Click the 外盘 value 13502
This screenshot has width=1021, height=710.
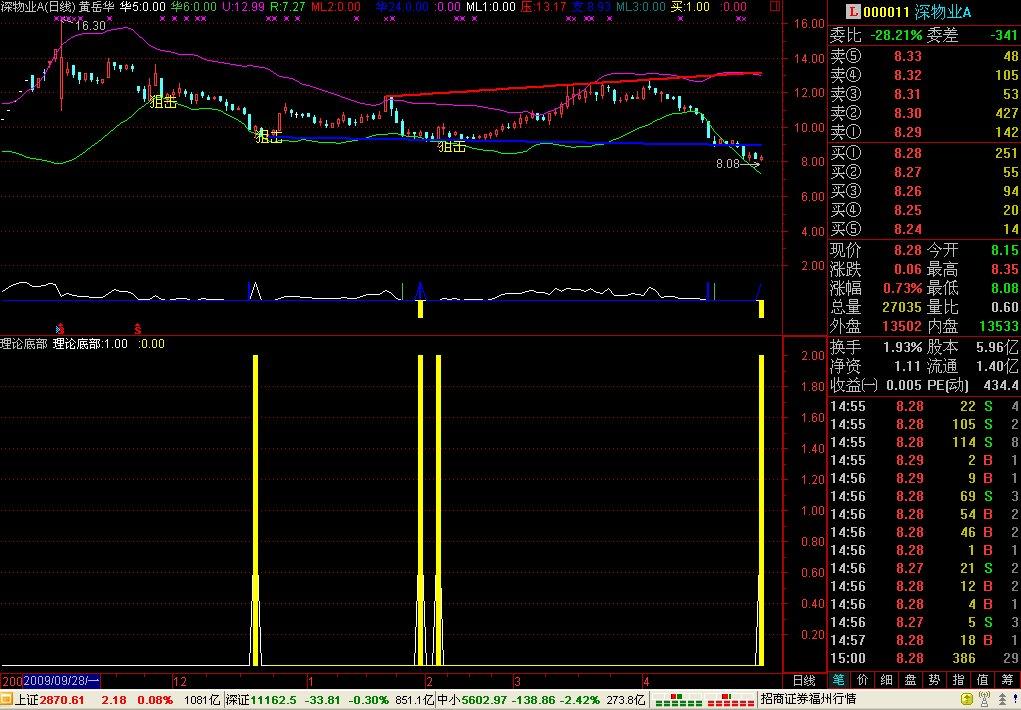(x=902, y=326)
